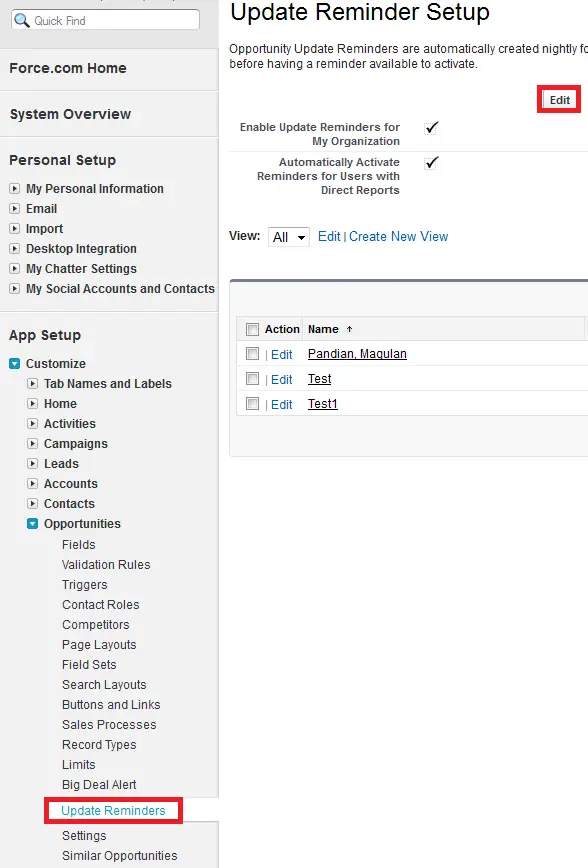Click the Name column sort arrow
The image size is (588, 868).
click(349, 329)
